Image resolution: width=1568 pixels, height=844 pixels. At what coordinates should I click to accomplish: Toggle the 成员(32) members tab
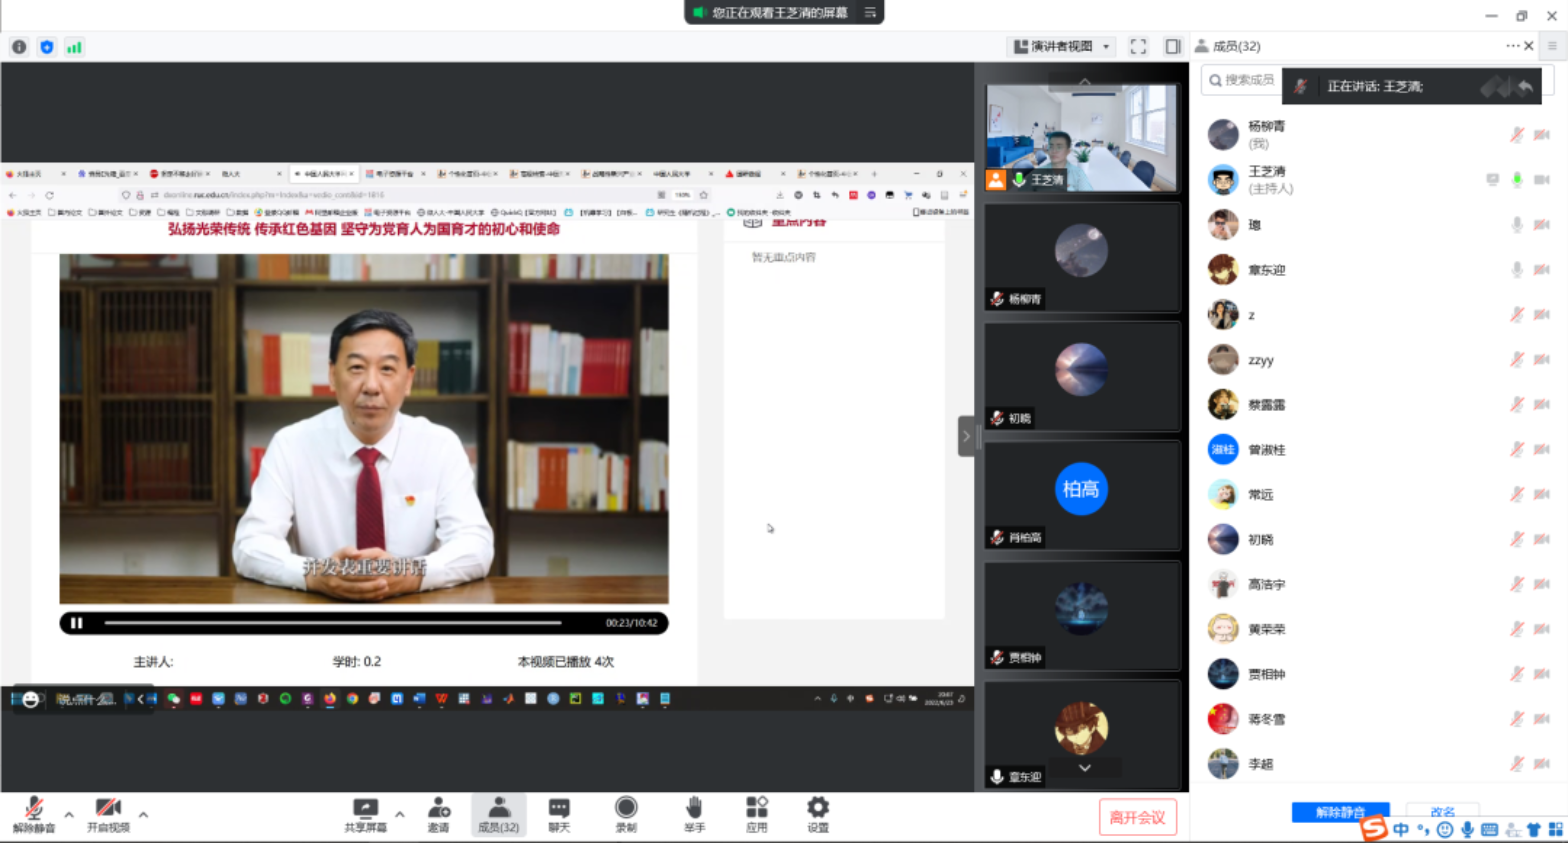(x=498, y=814)
